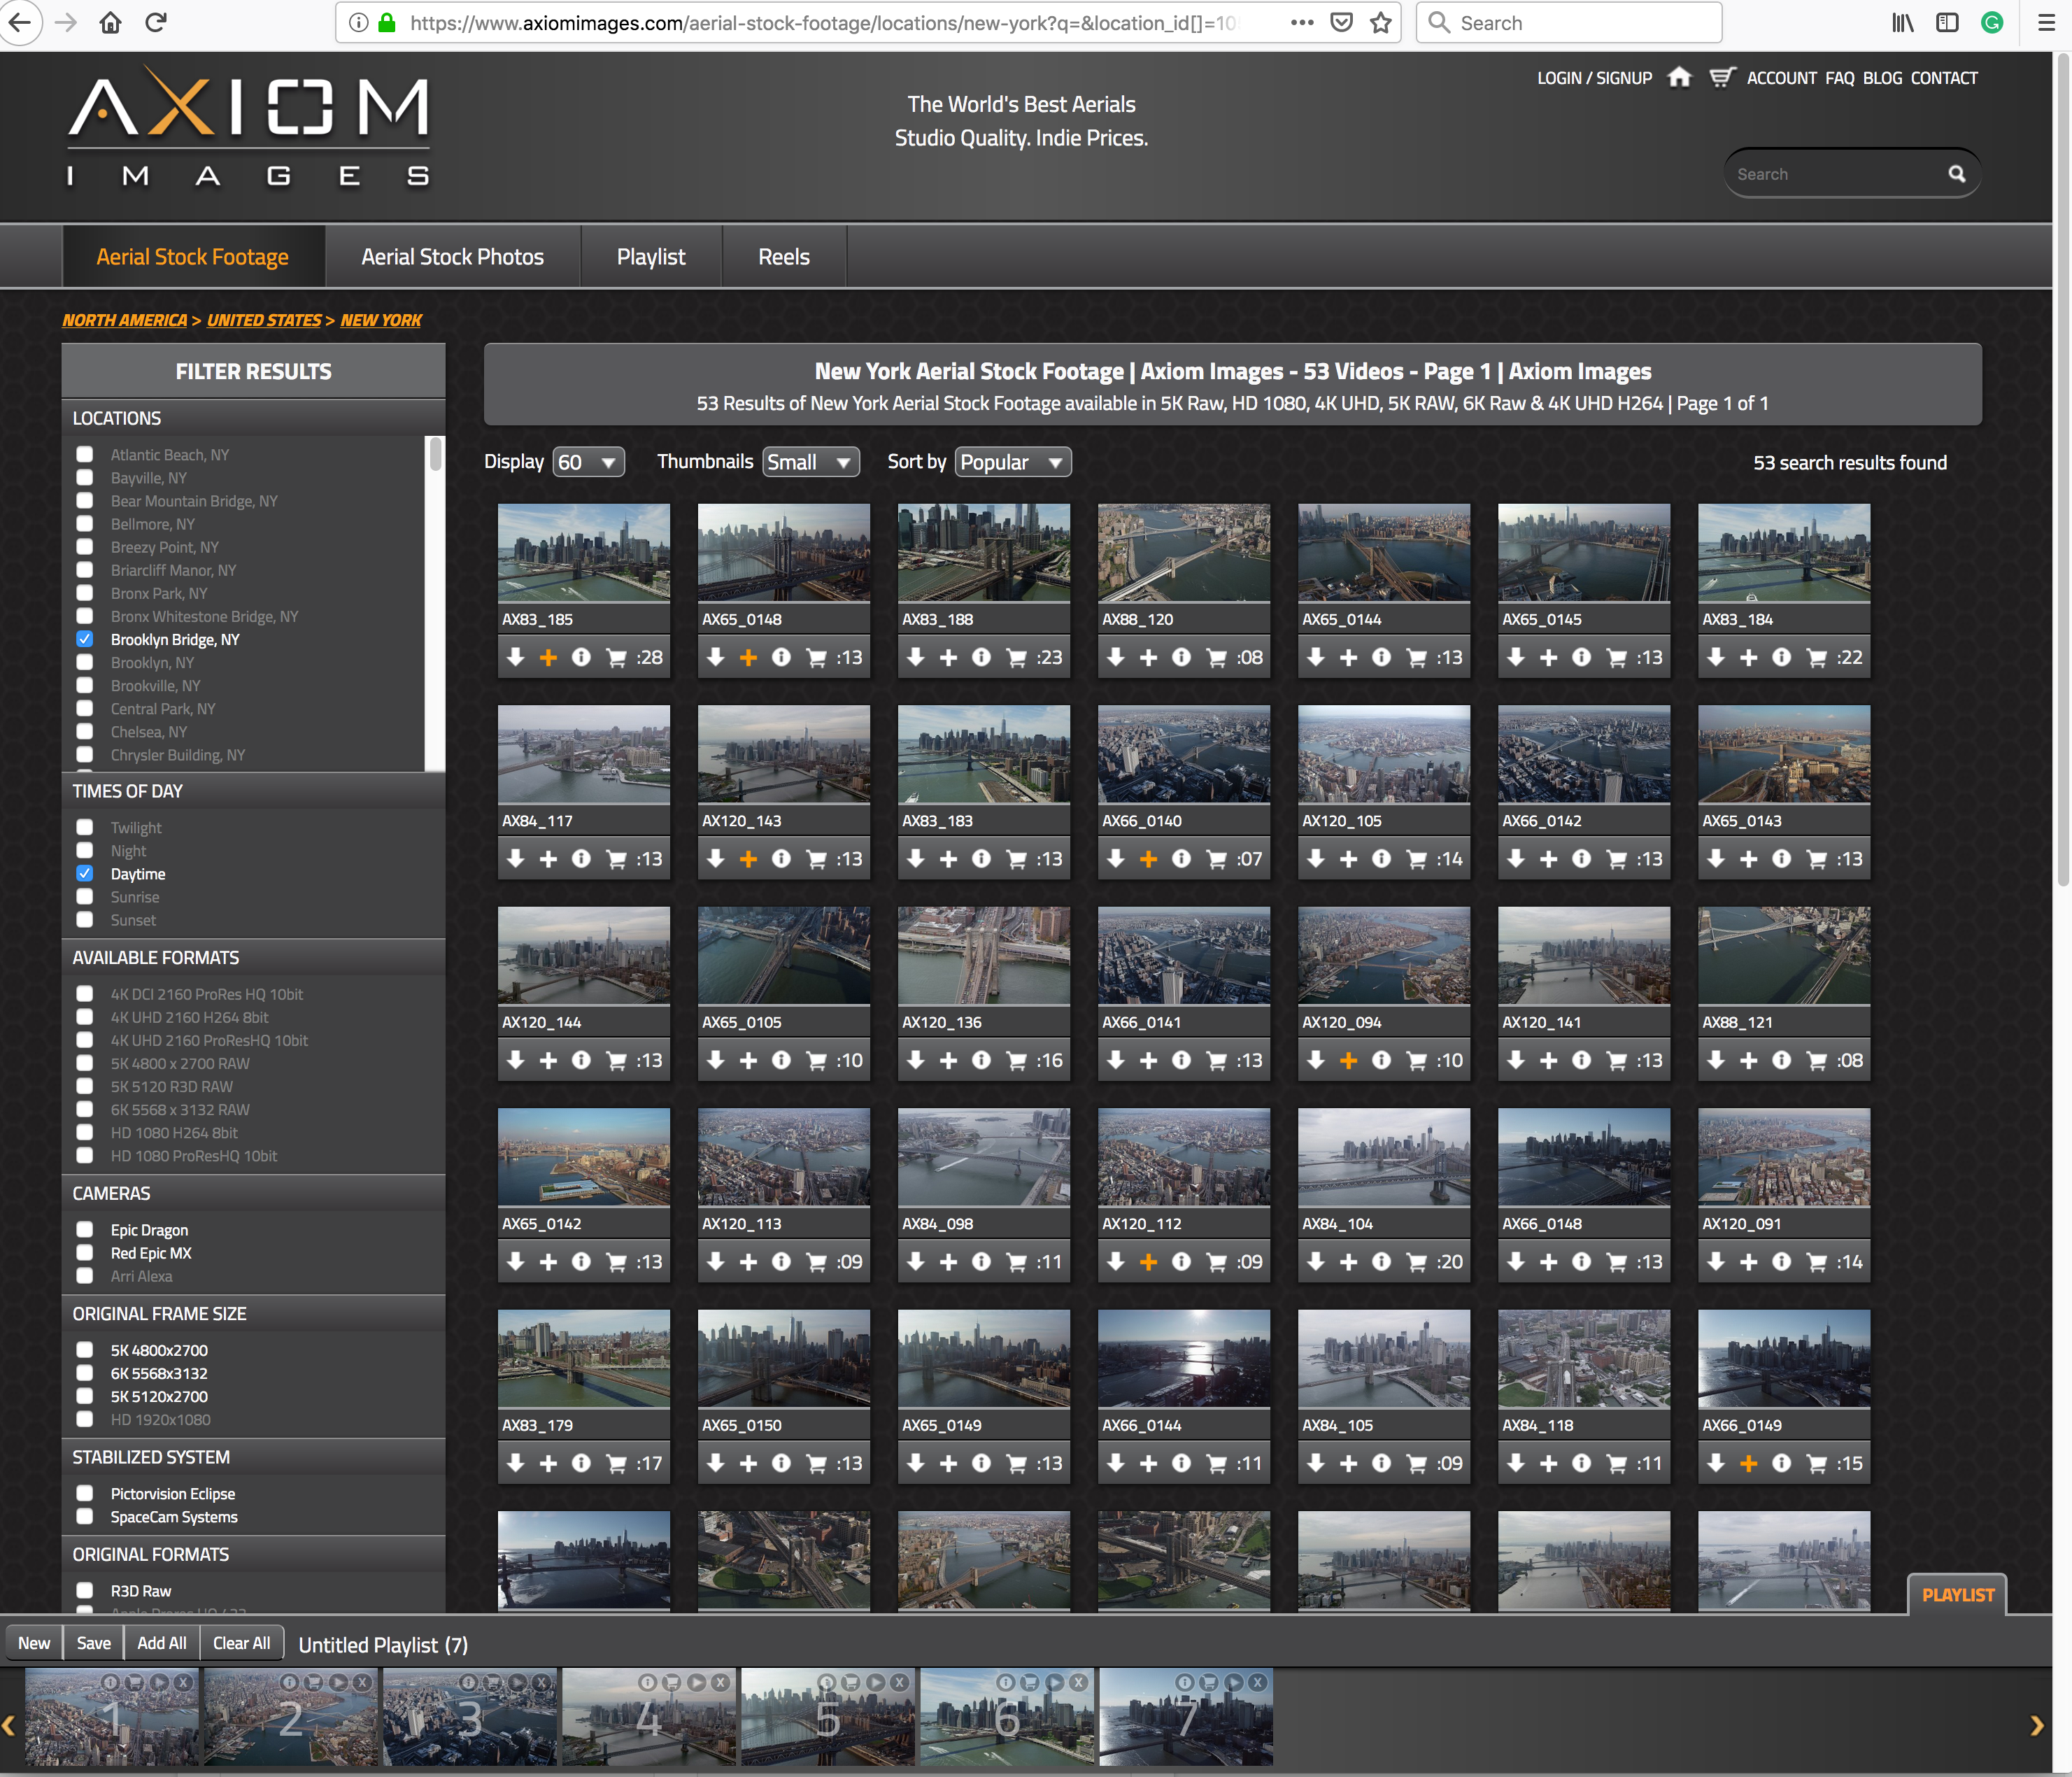Open the Reels tab
This screenshot has height=1777, width=2072.
(x=783, y=257)
